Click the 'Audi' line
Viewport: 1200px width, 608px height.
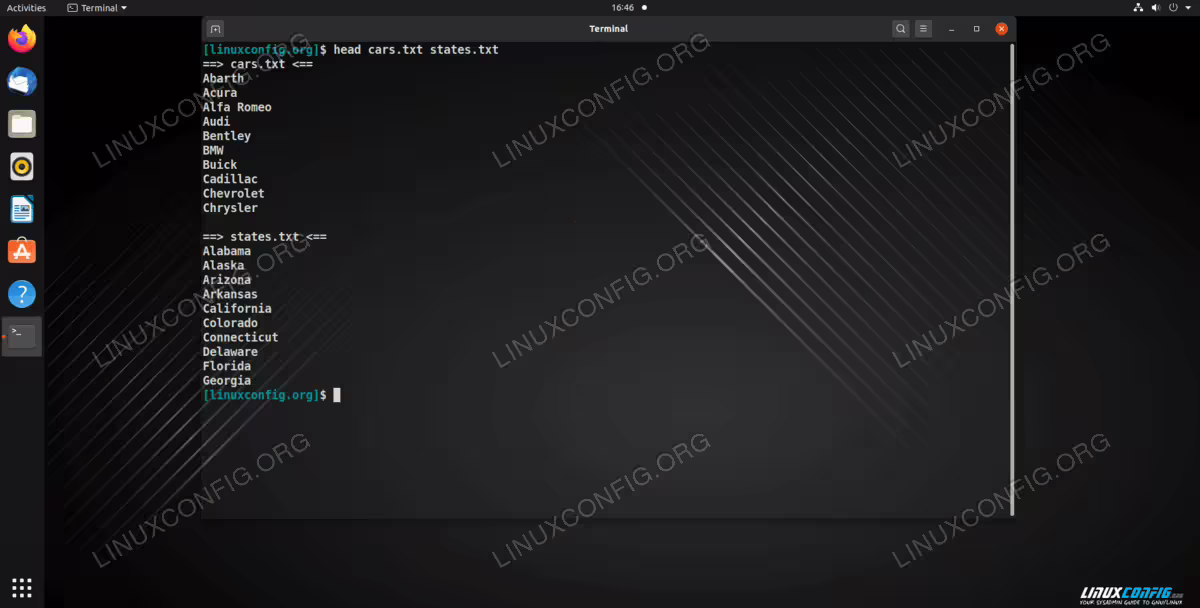coord(216,121)
